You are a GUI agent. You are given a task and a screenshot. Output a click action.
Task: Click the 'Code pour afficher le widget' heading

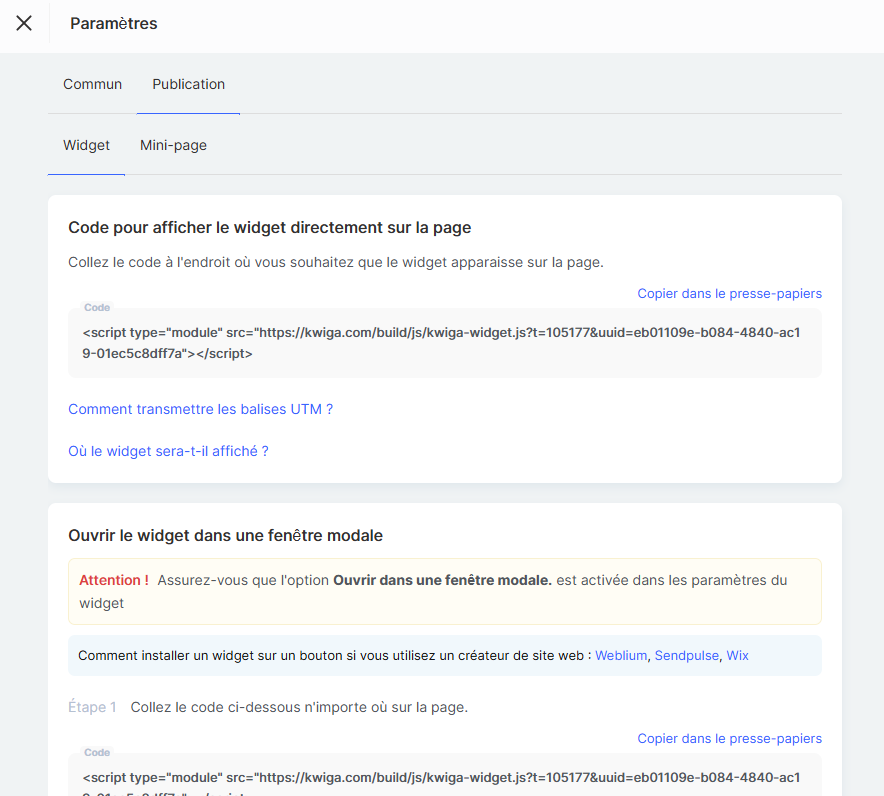click(269, 227)
